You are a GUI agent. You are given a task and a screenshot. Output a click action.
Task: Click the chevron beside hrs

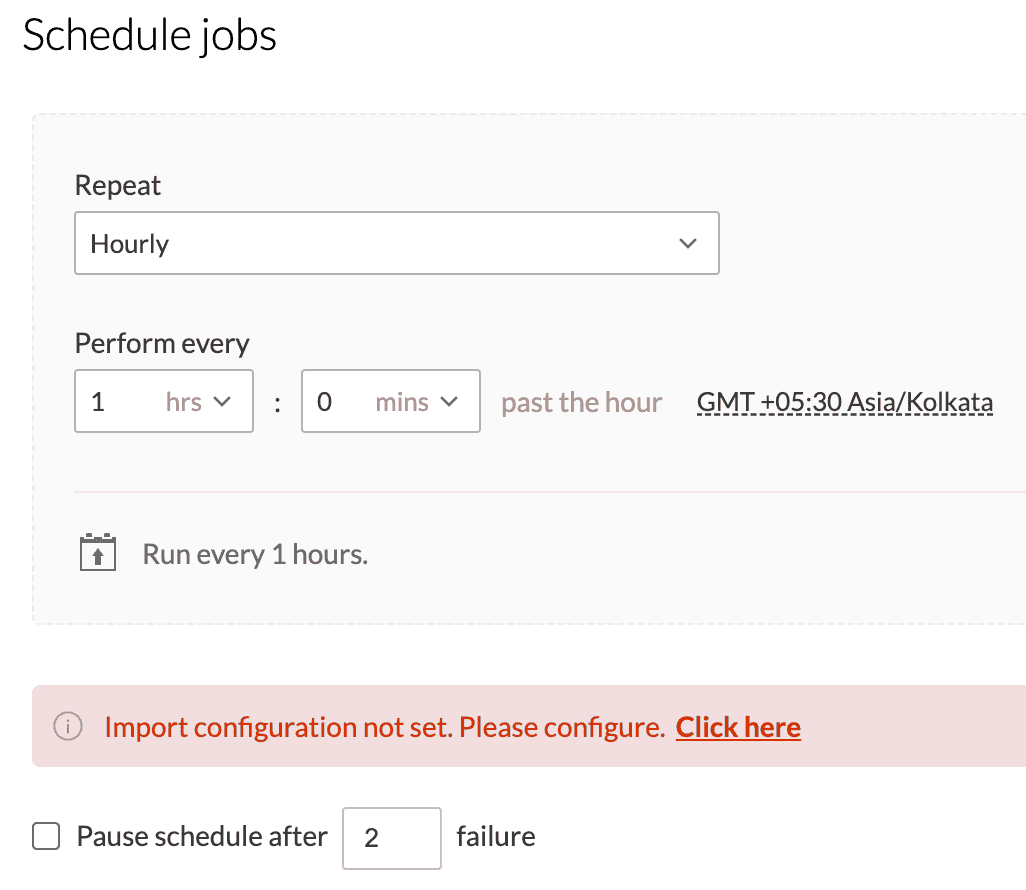[x=222, y=402]
